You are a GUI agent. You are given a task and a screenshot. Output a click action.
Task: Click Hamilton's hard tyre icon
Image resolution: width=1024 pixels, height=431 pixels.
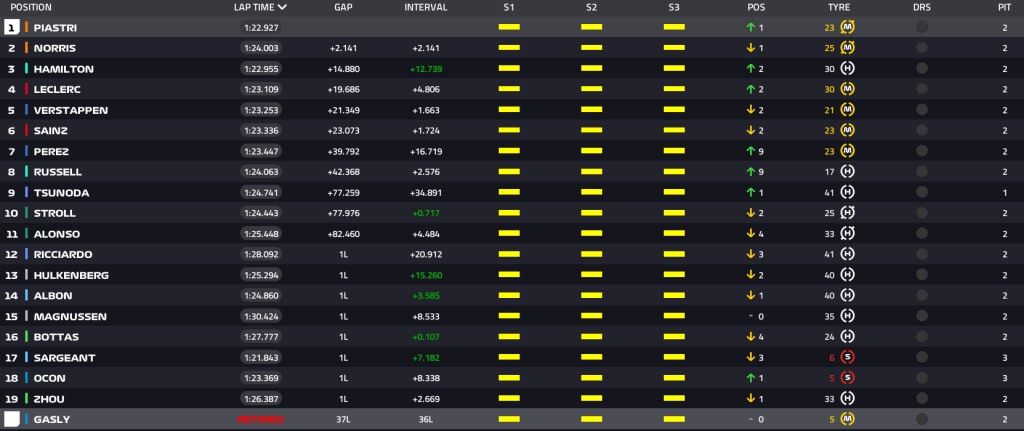(x=848, y=69)
